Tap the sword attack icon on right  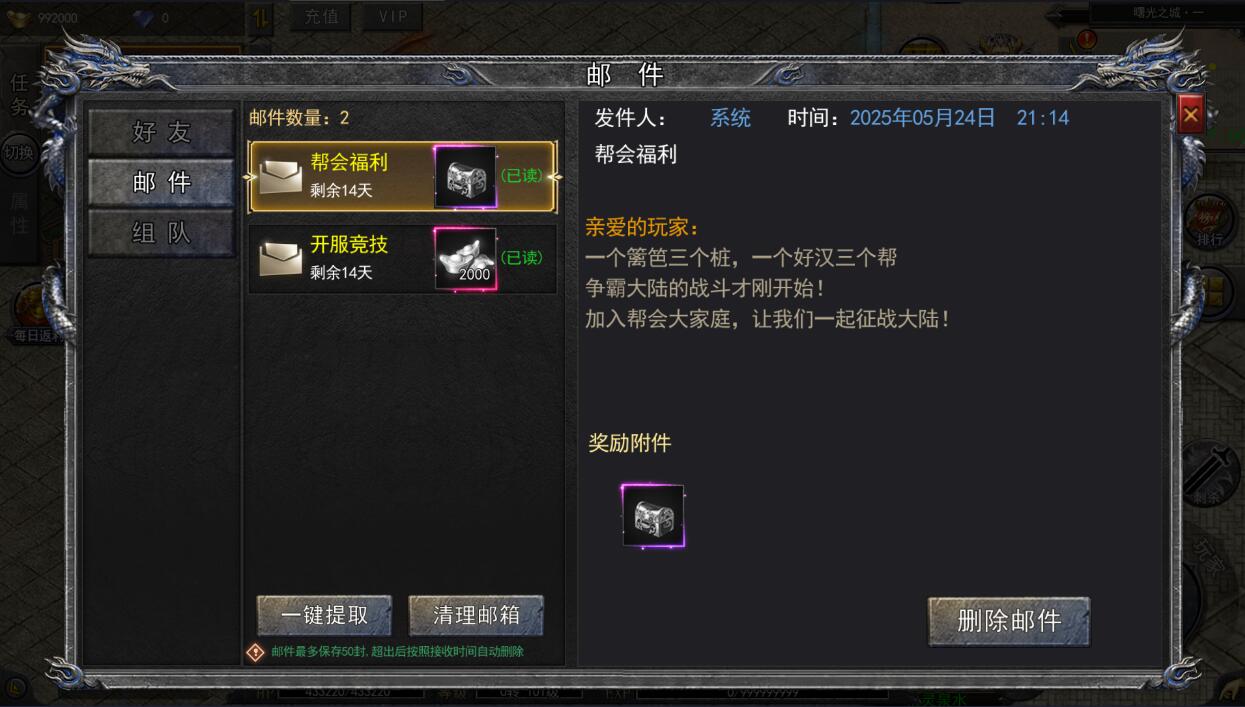tap(1211, 468)
